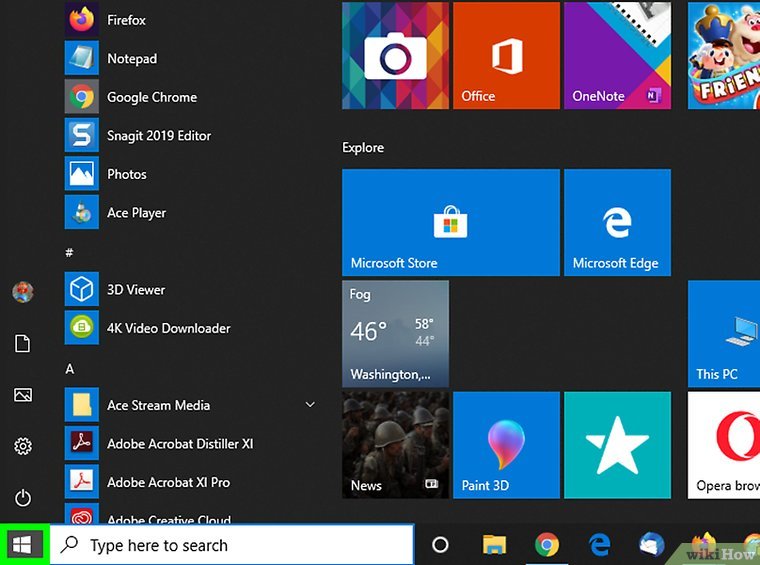
Task: Click the Type here to search box
Action: [232, 545]
